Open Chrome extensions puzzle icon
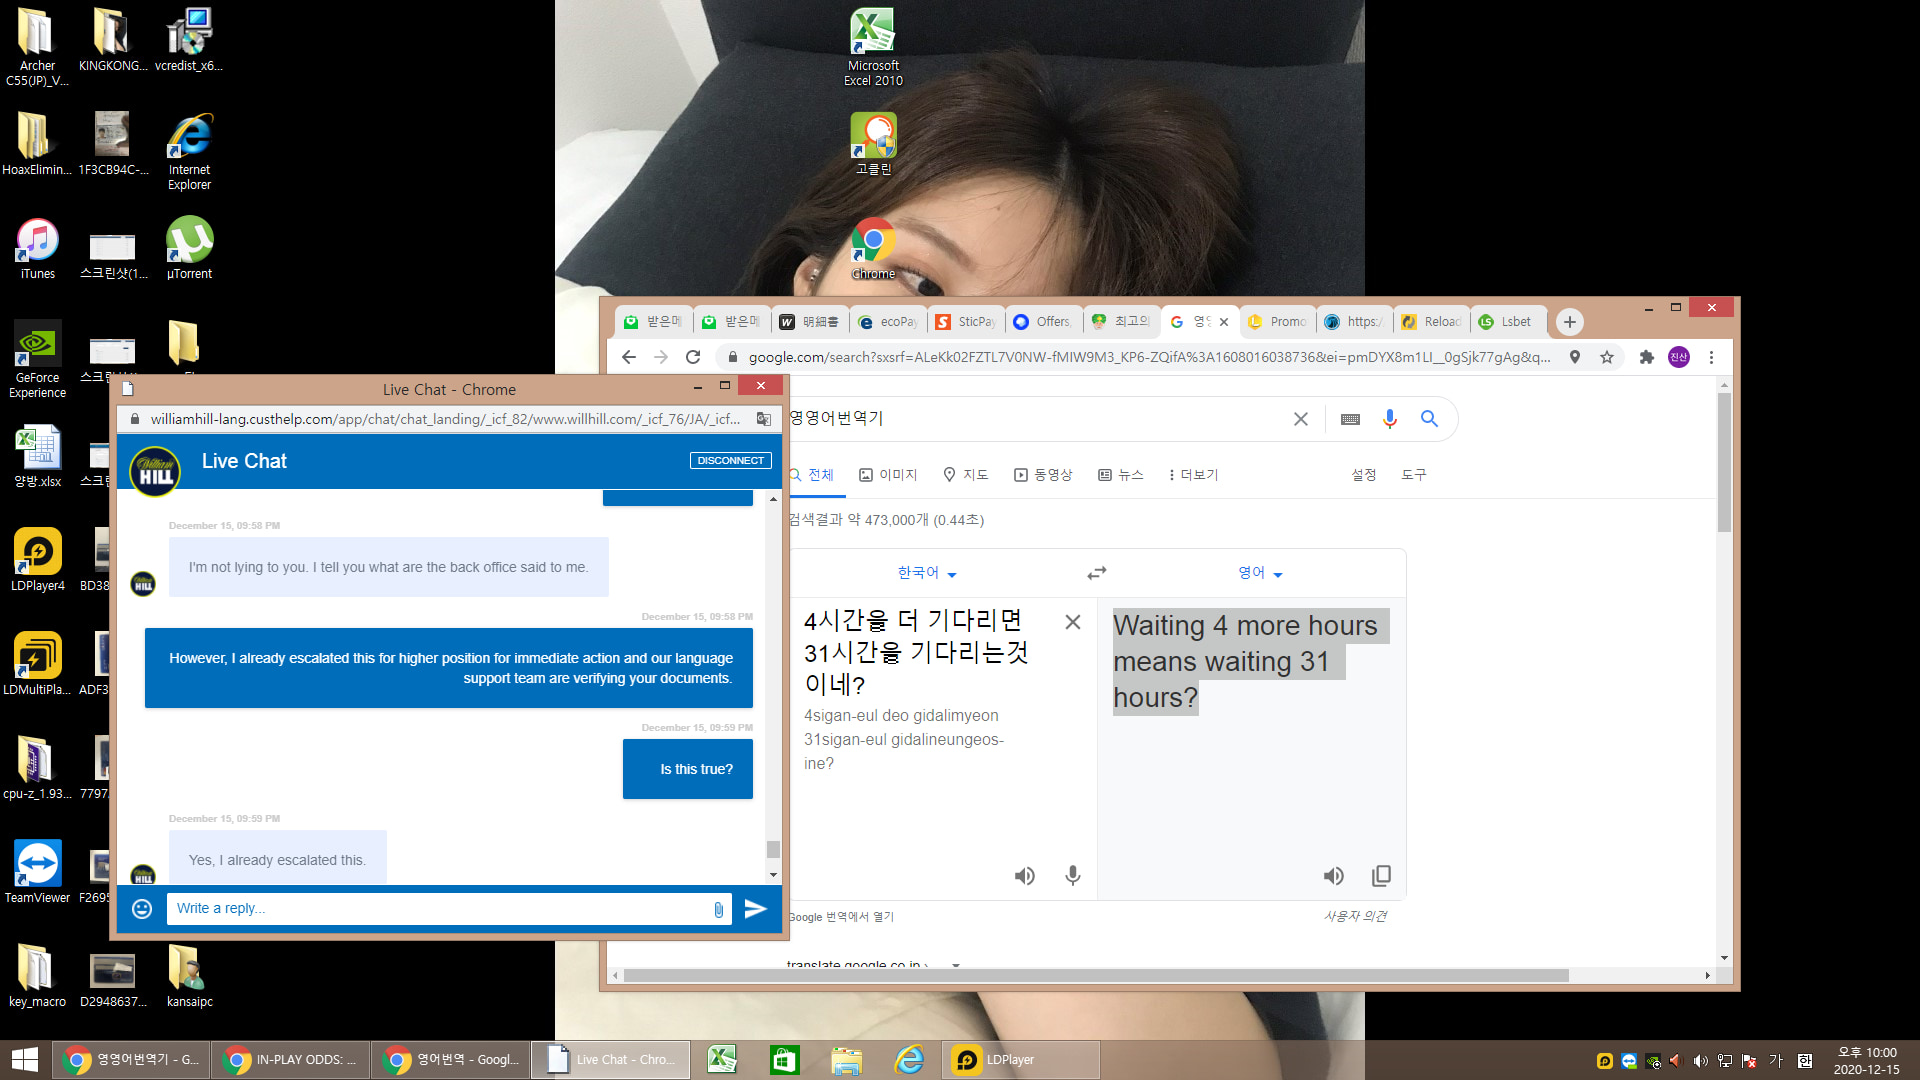 (1647, 357)
